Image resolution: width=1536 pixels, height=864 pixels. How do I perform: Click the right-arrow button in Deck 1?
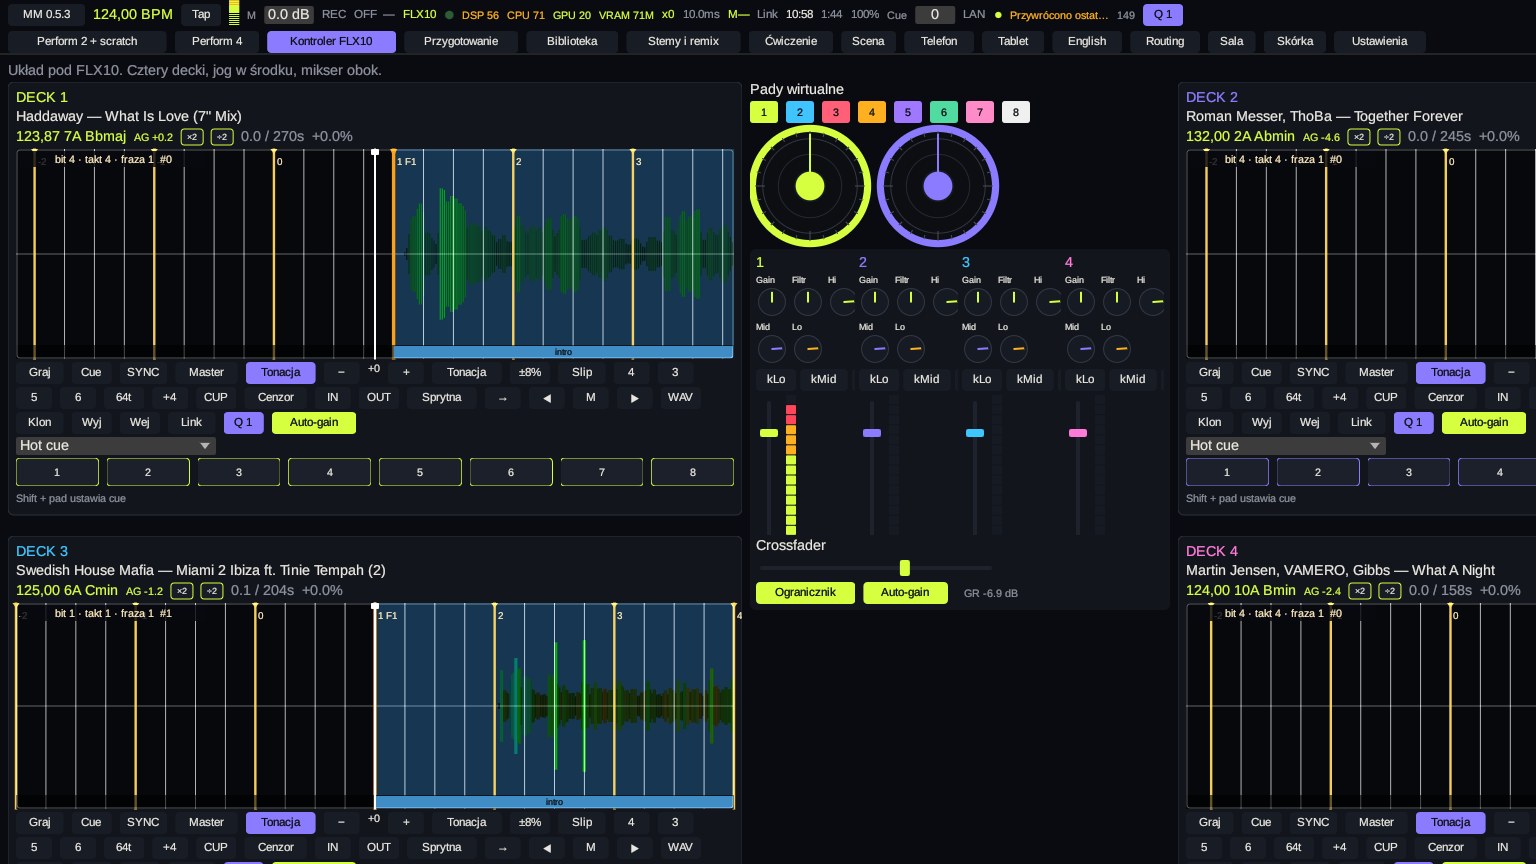502,397
